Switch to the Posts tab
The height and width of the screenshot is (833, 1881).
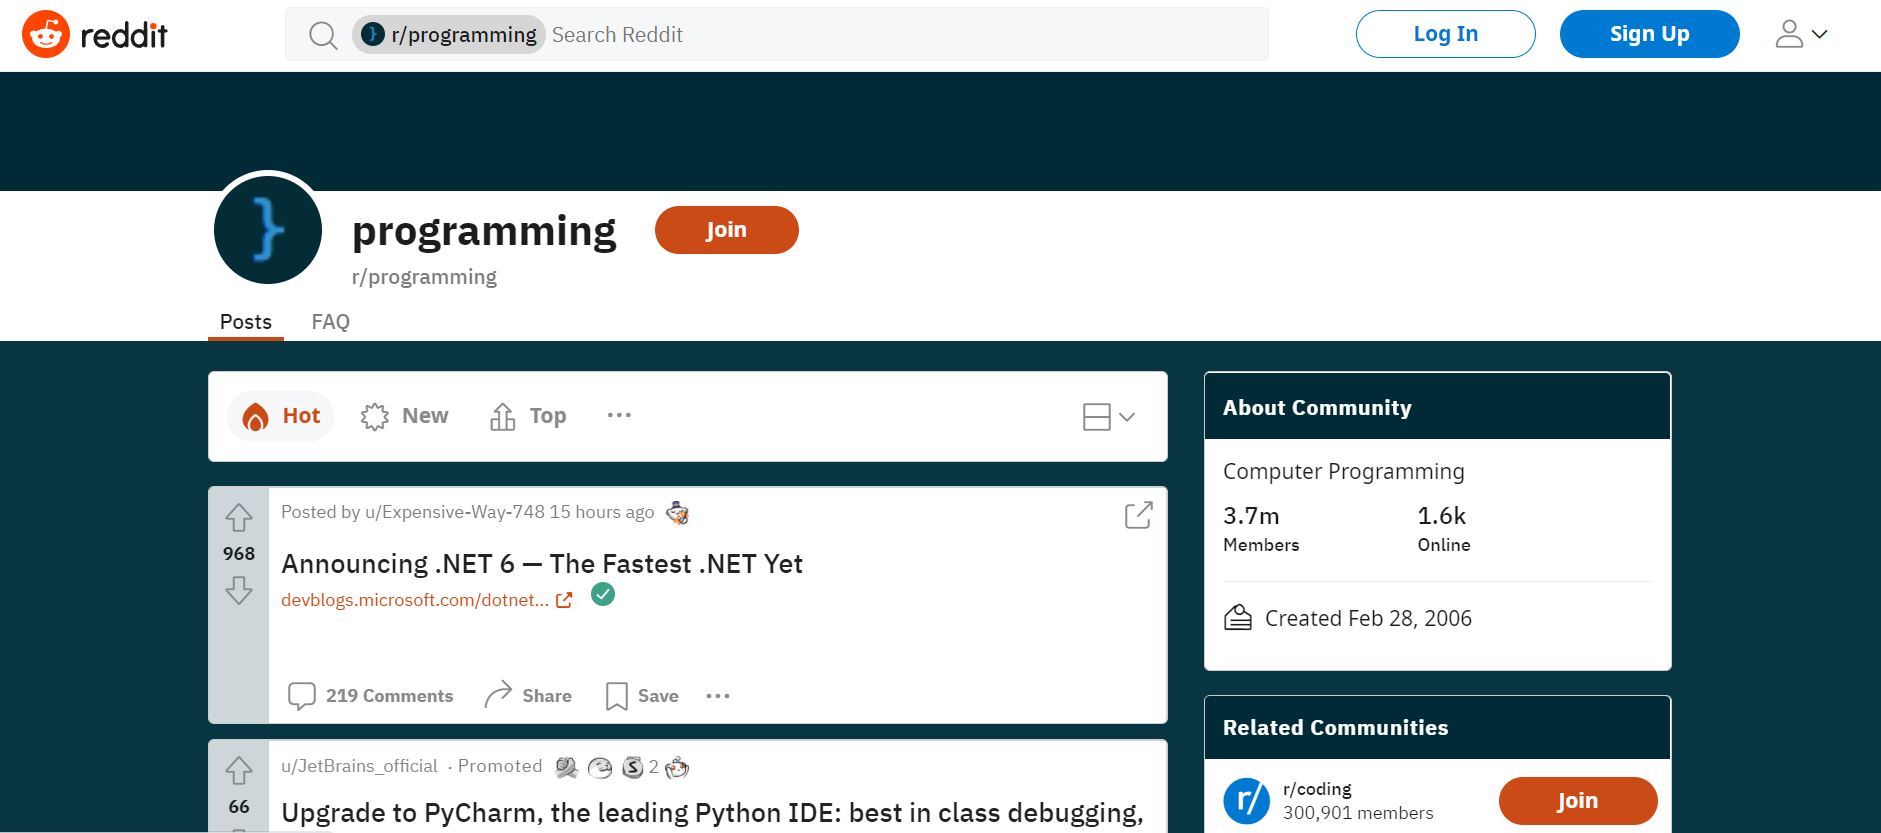(x=246, y=322)
